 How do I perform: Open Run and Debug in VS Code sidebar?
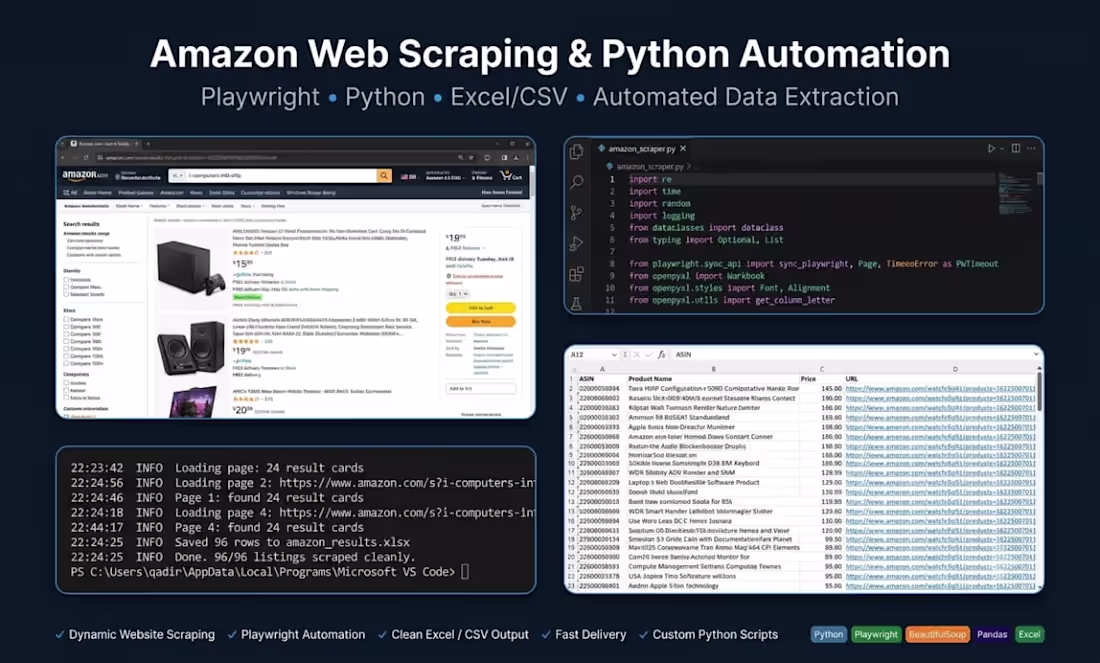[577, 243]
